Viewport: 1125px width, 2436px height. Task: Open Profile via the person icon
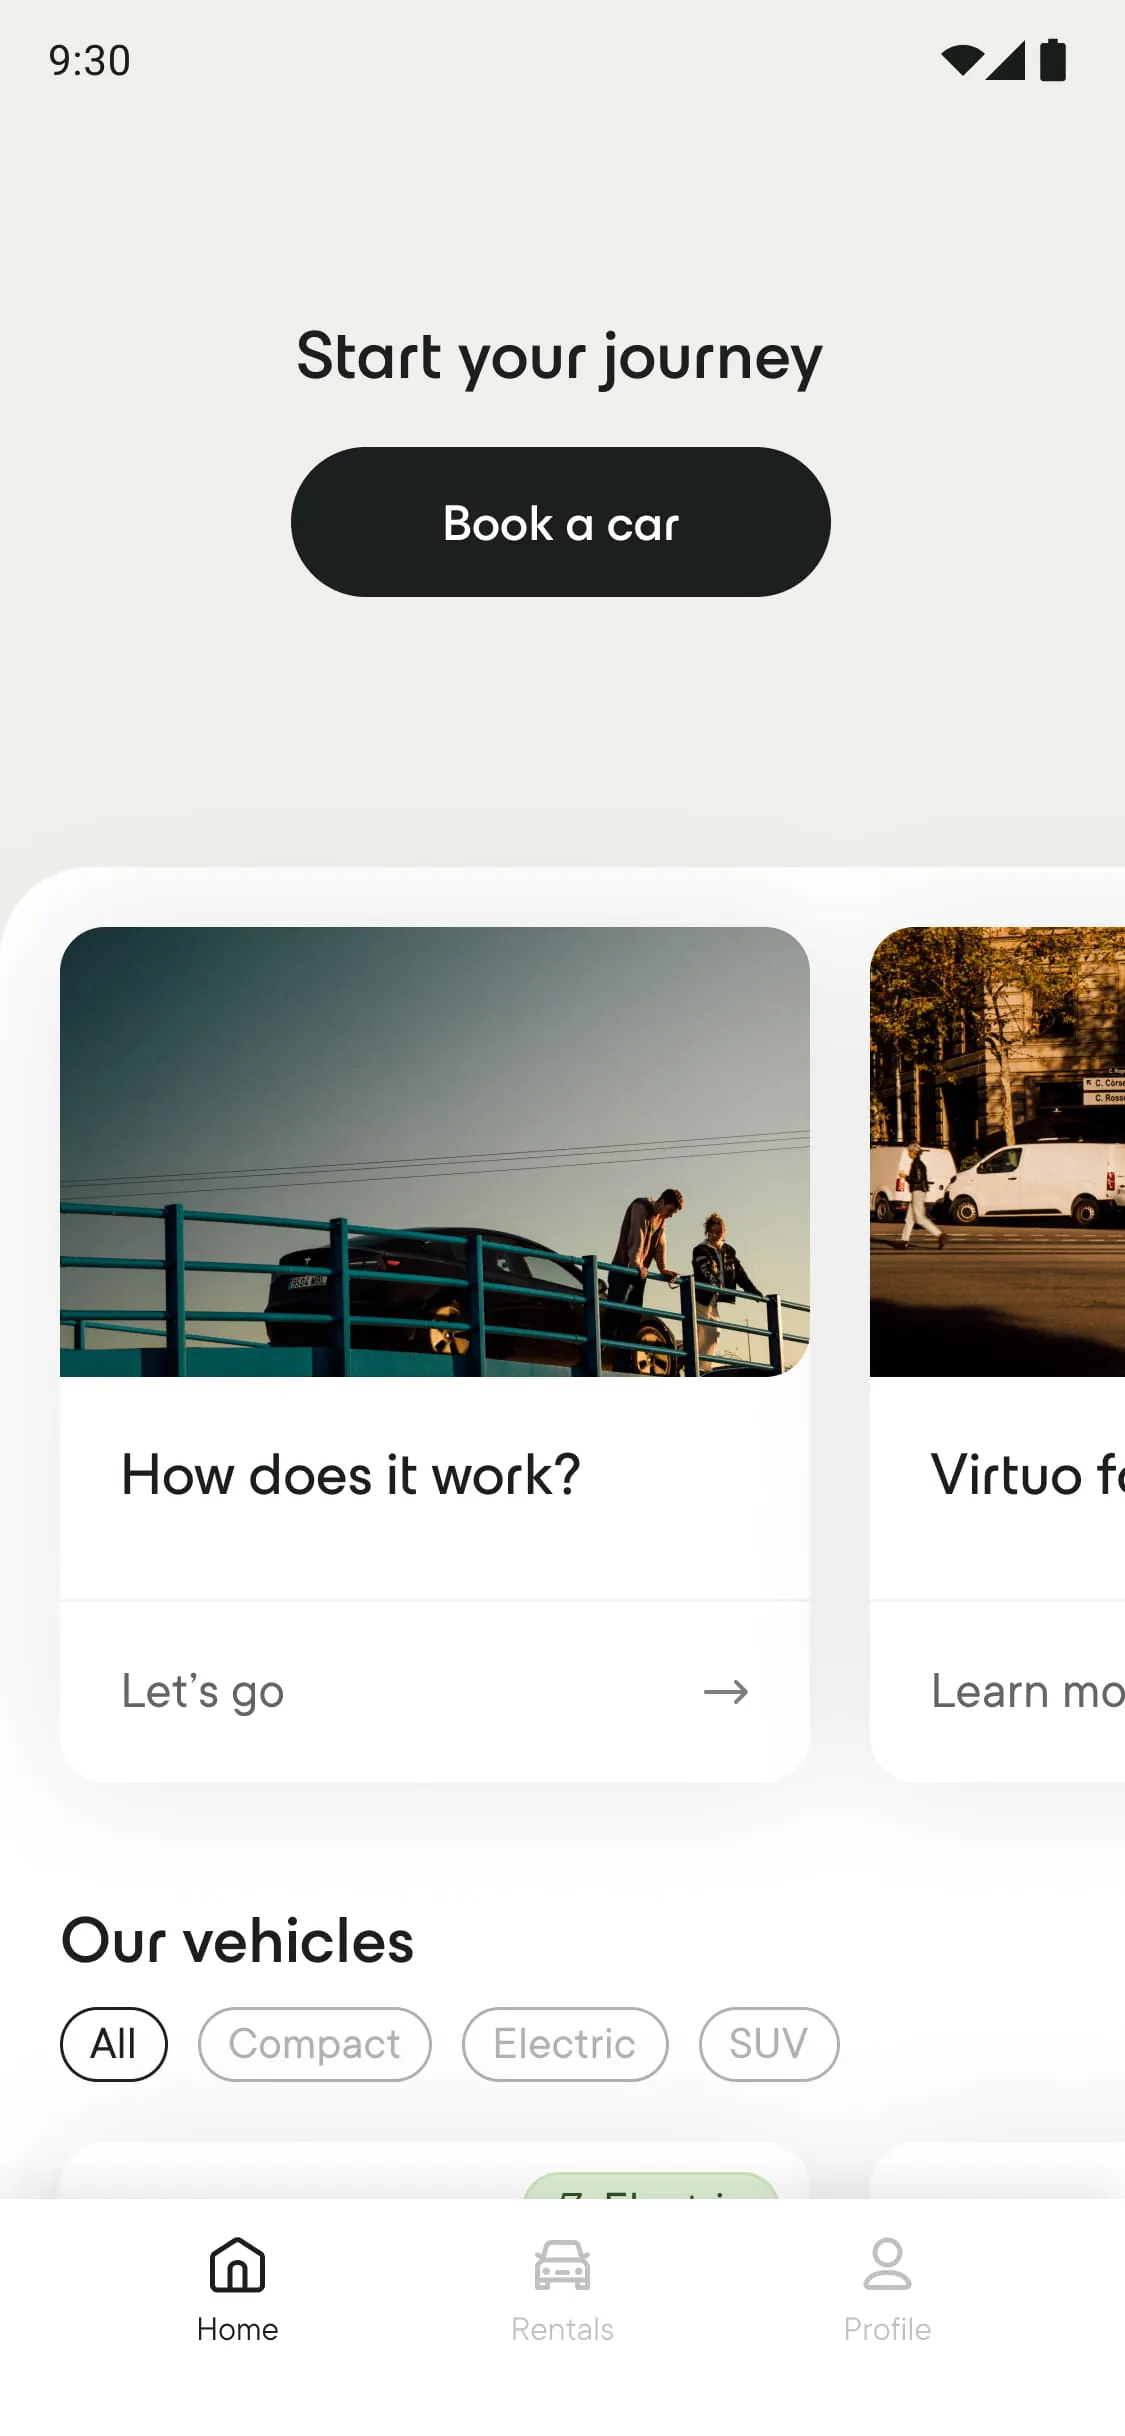click(886, 2263)
